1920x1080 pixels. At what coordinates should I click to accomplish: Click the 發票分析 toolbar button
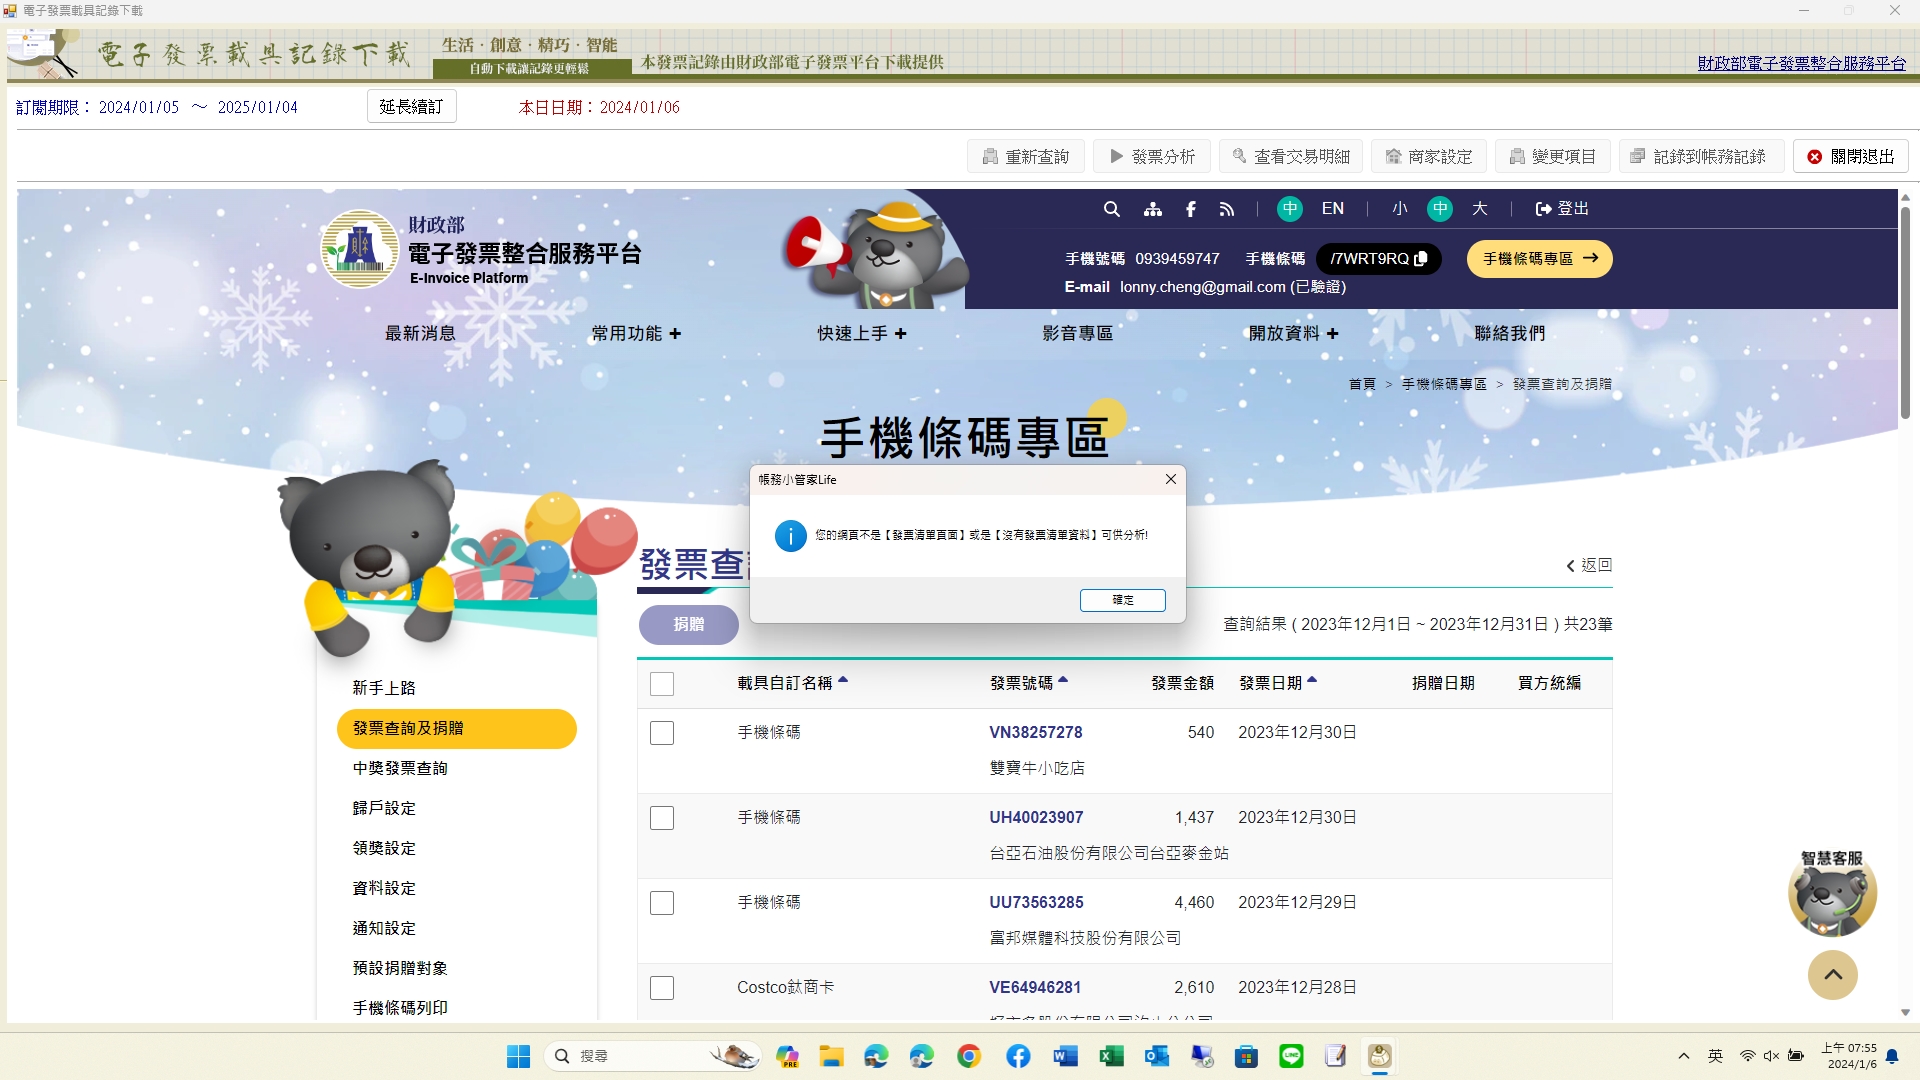point(1152,157)
